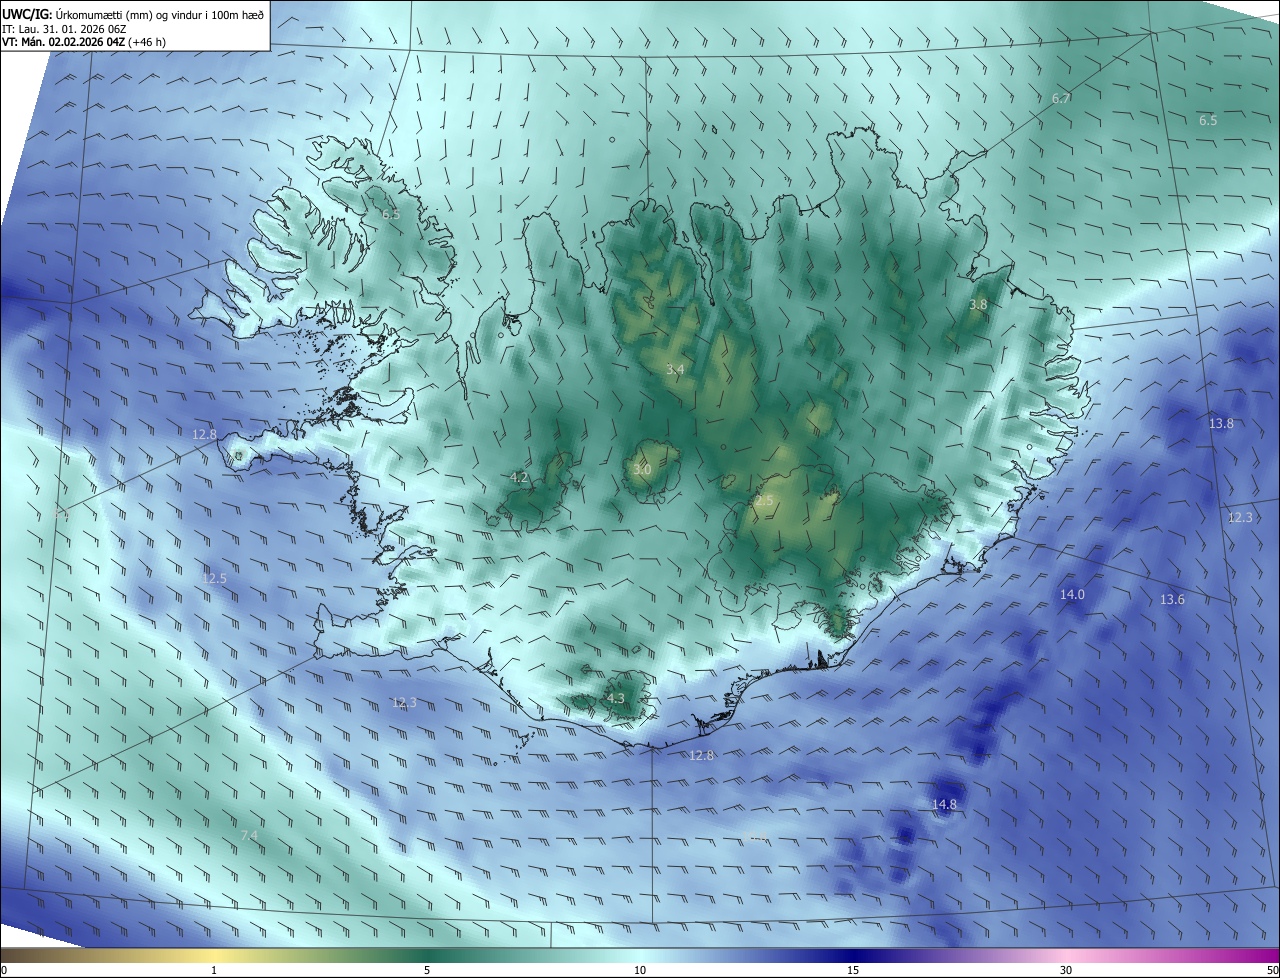Click the '15' tick on the color scale
Image resolution: width=1280 pixels, height=978 pixels.
tap(853, 970)
